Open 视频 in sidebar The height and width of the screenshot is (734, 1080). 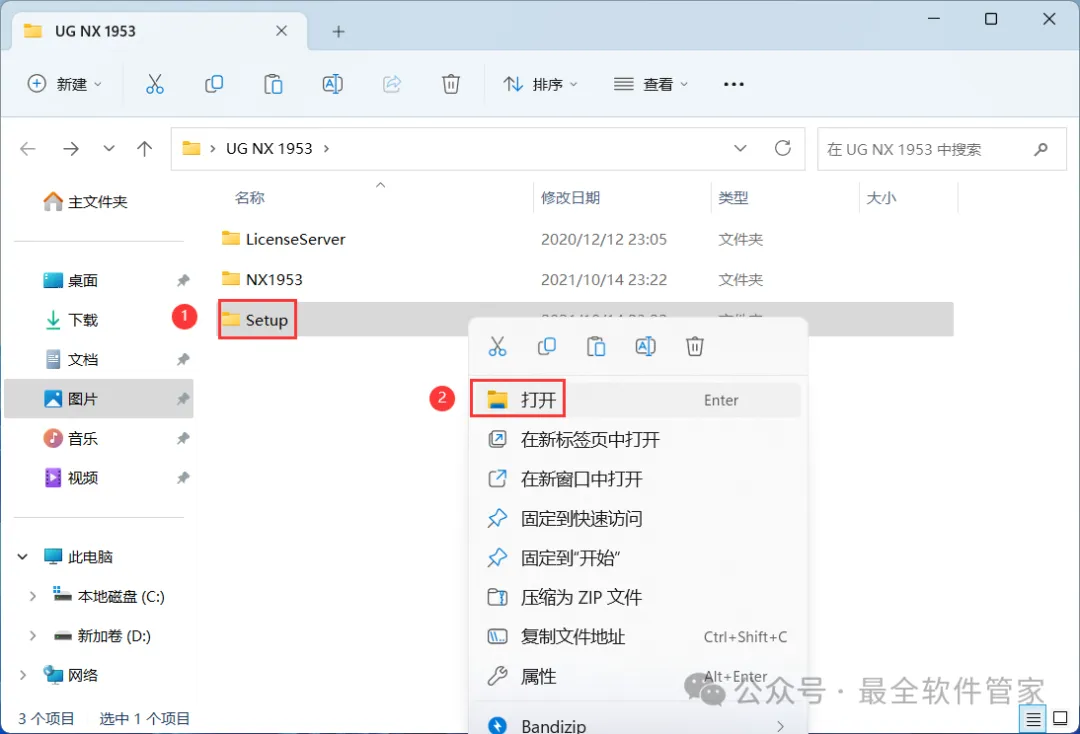71,478
